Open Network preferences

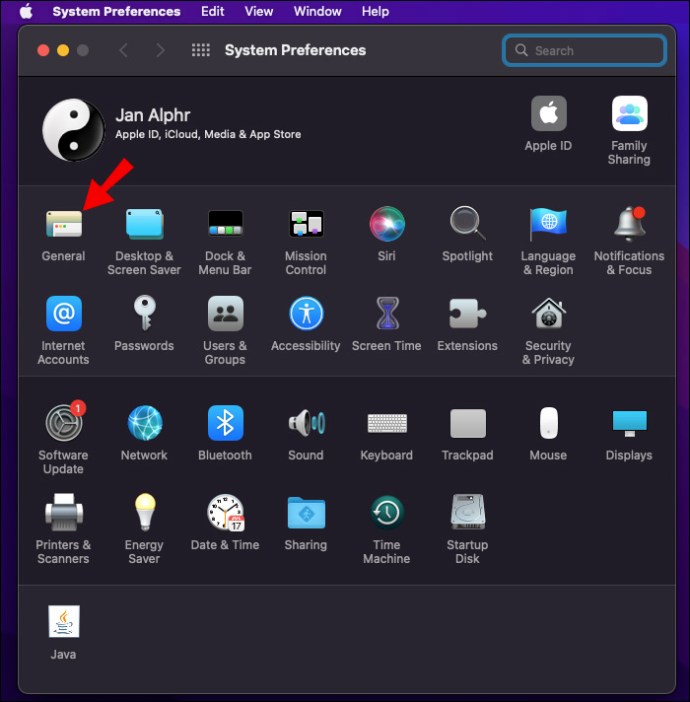(144, 423)
